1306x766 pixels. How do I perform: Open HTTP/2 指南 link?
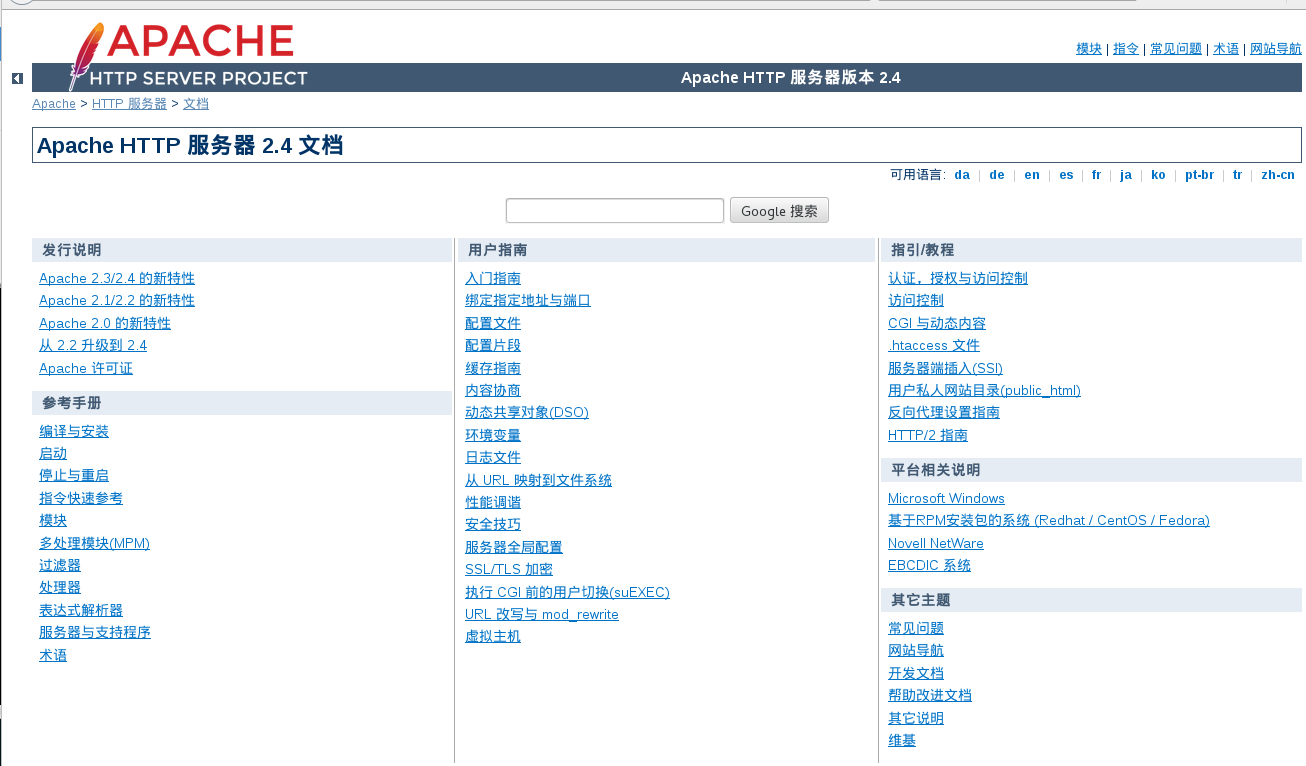click(928, 435)
